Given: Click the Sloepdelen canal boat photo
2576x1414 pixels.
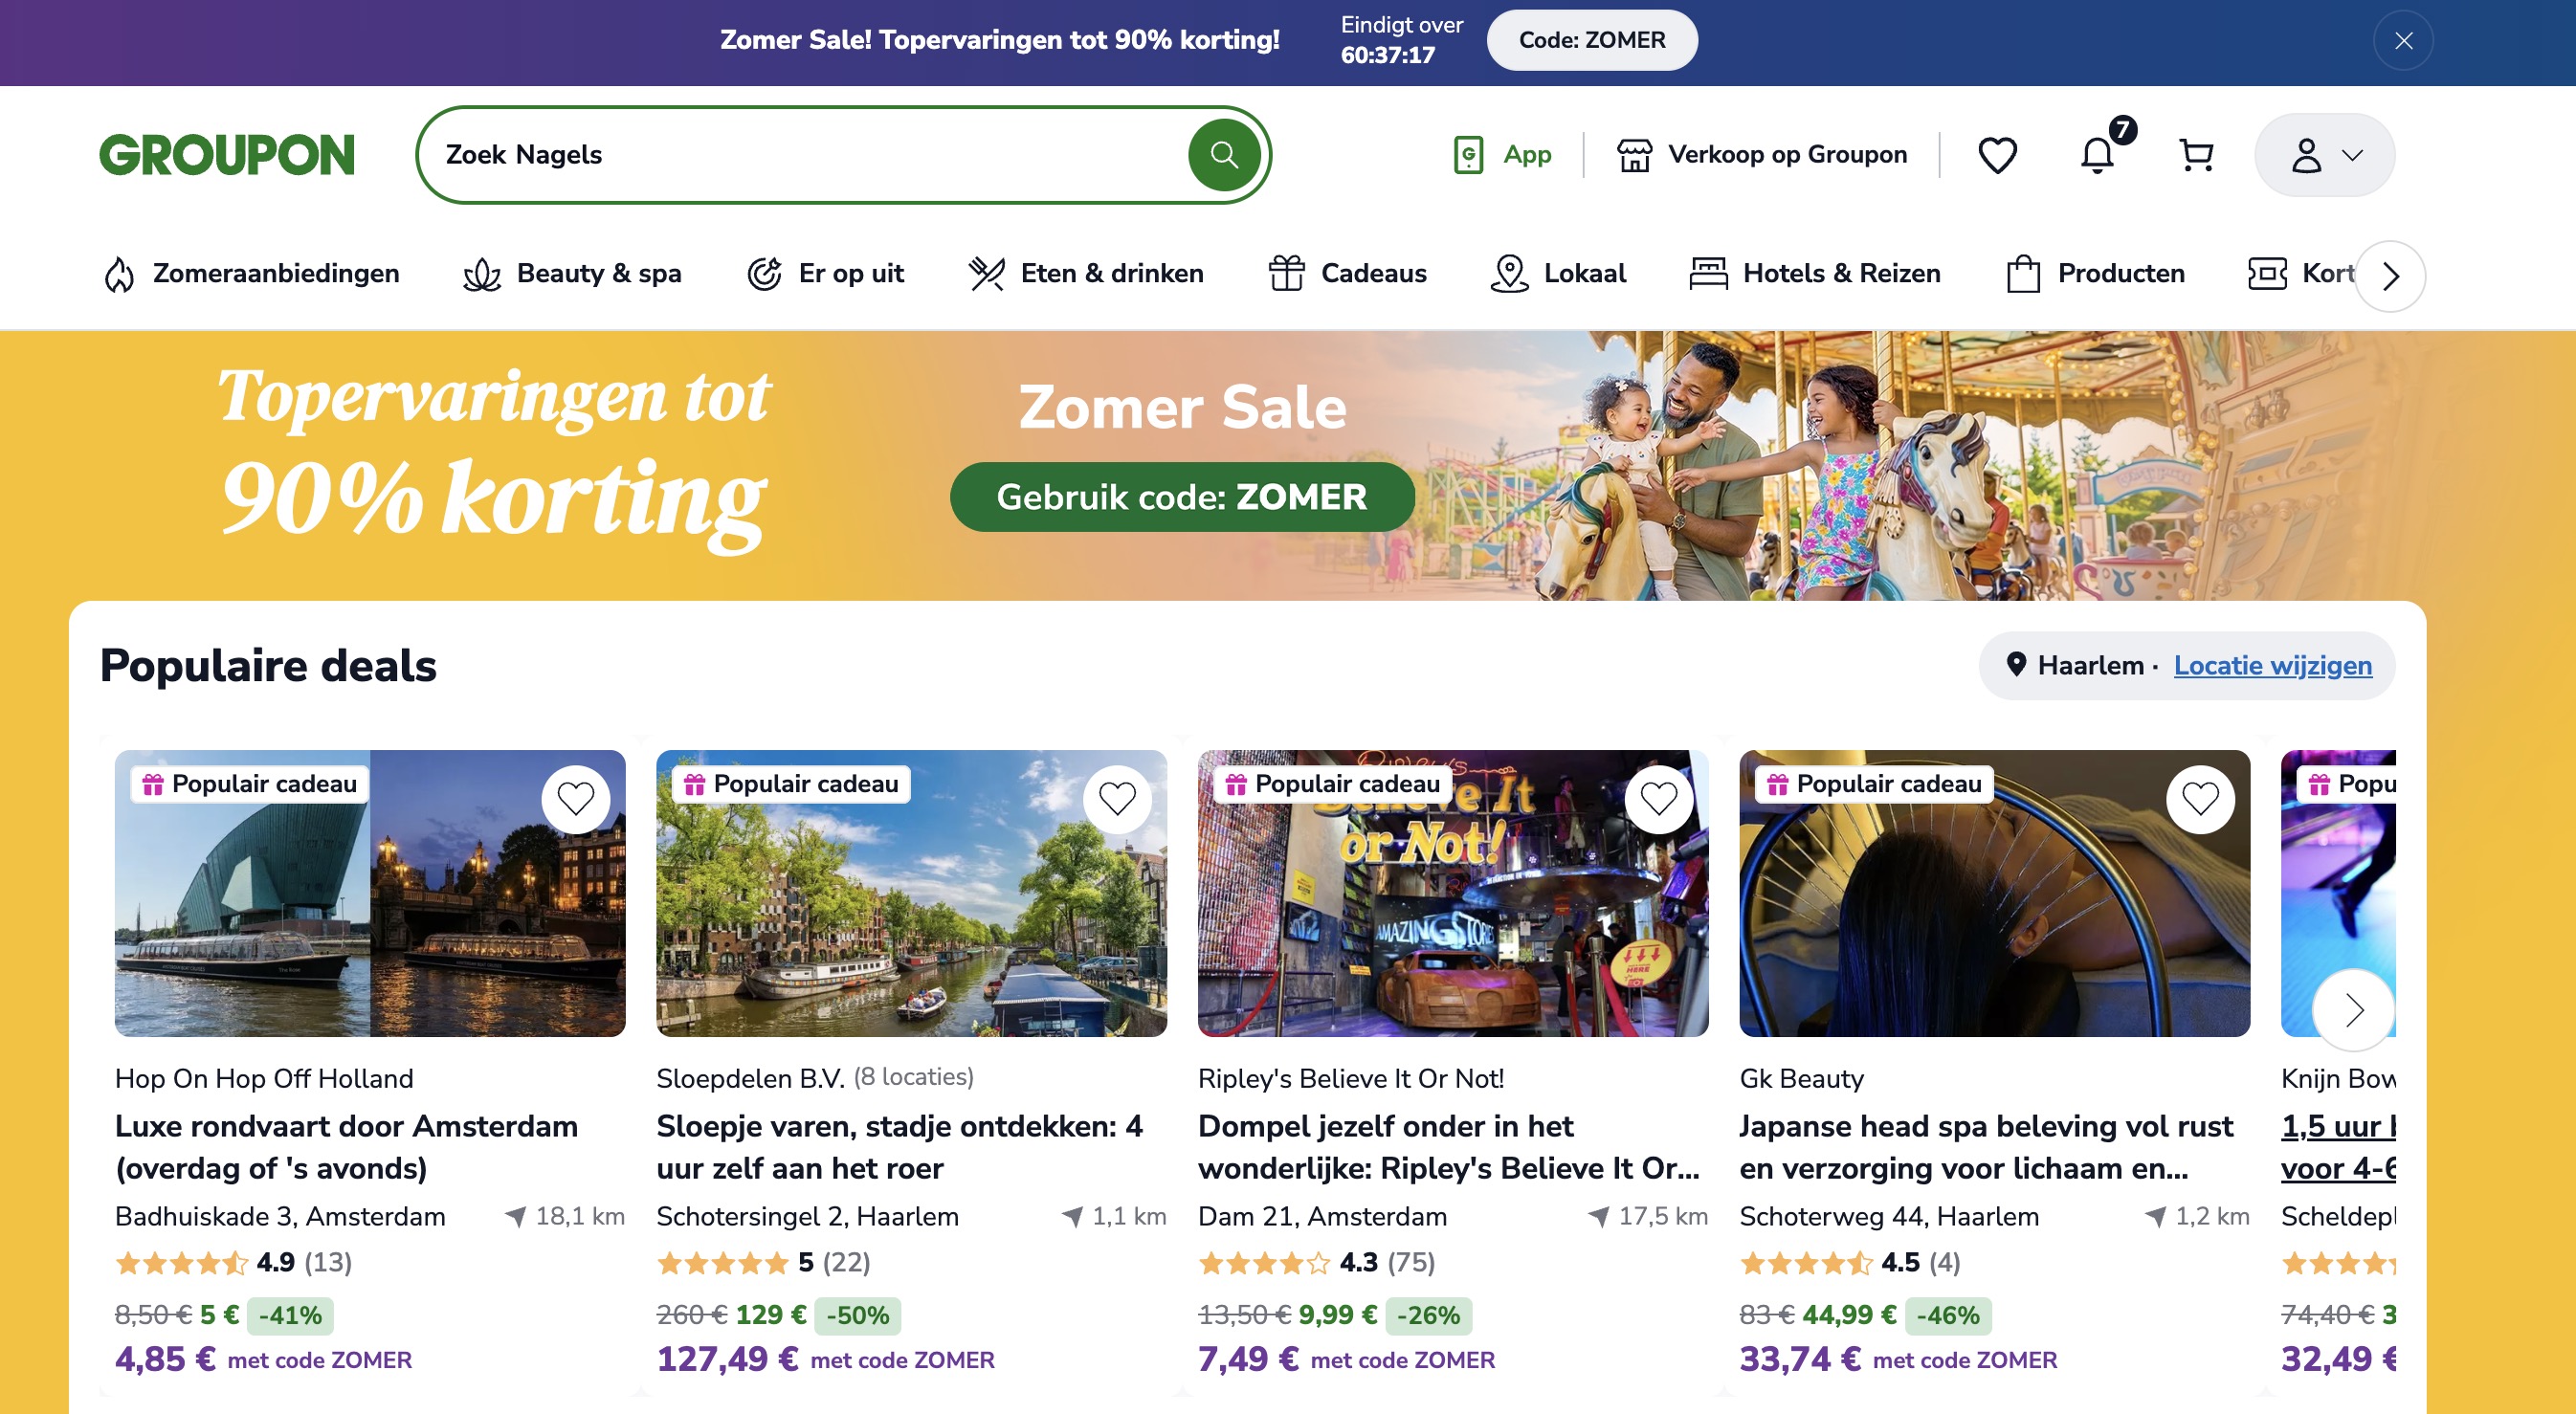Looking at the screenshot, I should tap(911, 893).
